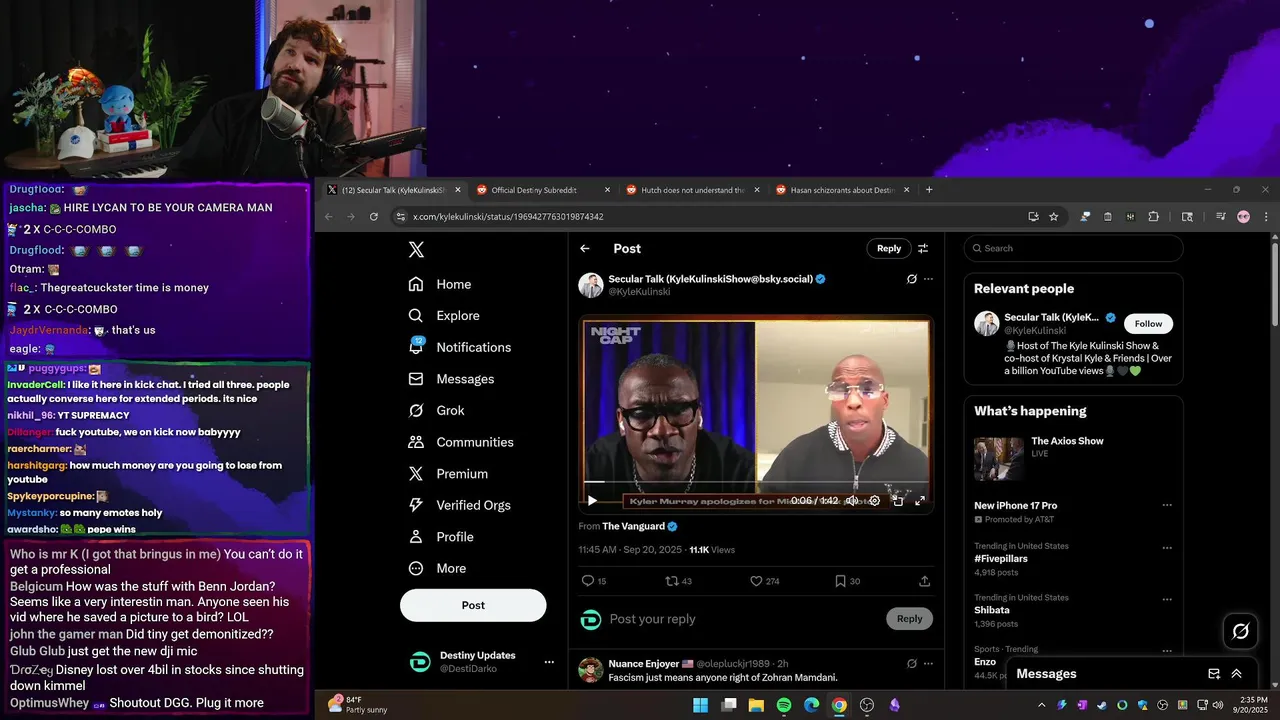Open the more options menu on the main post

928,279
